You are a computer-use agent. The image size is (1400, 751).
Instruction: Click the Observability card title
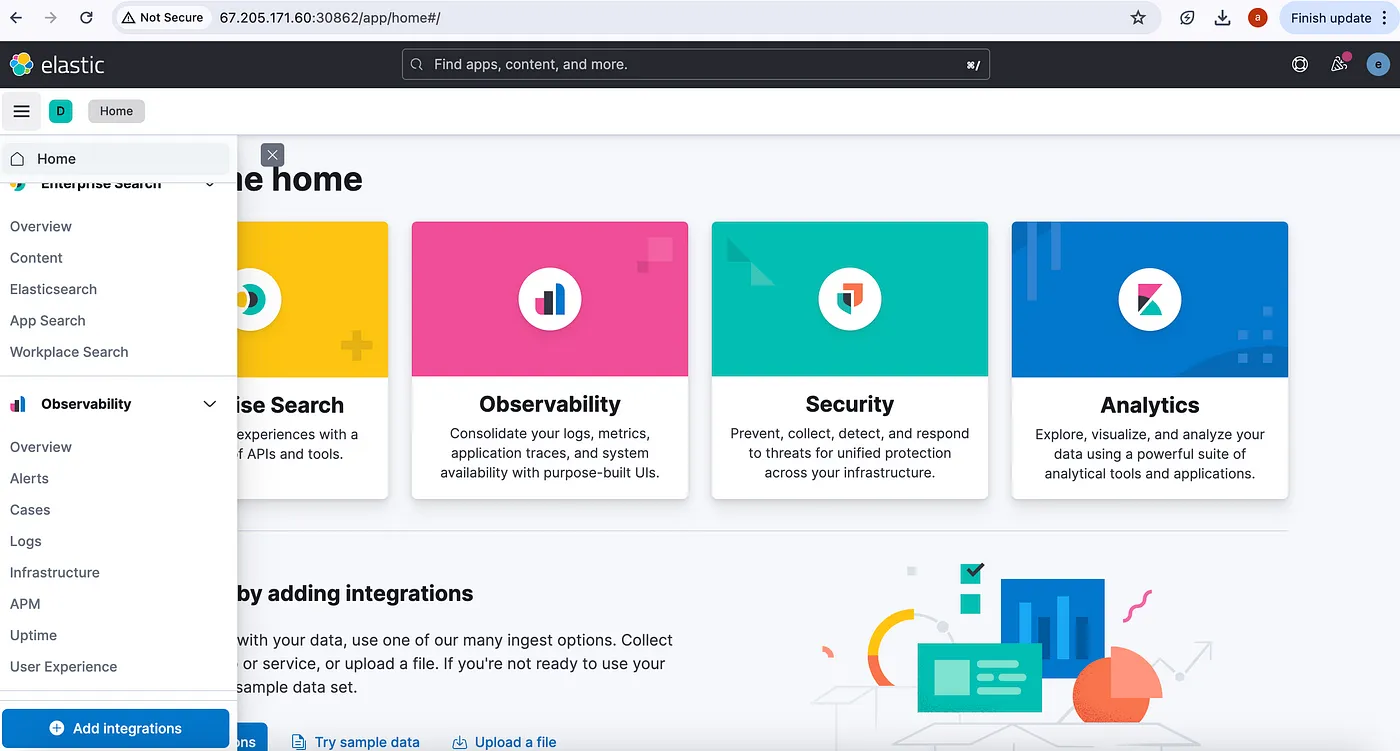pos(550,404)
